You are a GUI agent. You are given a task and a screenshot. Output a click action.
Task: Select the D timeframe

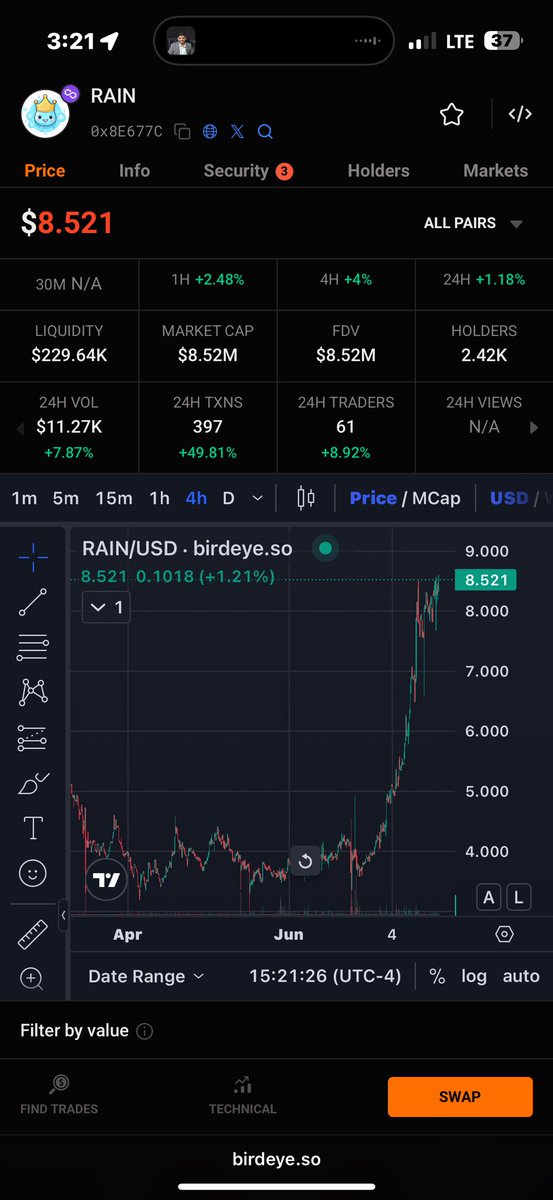point(229,498)
